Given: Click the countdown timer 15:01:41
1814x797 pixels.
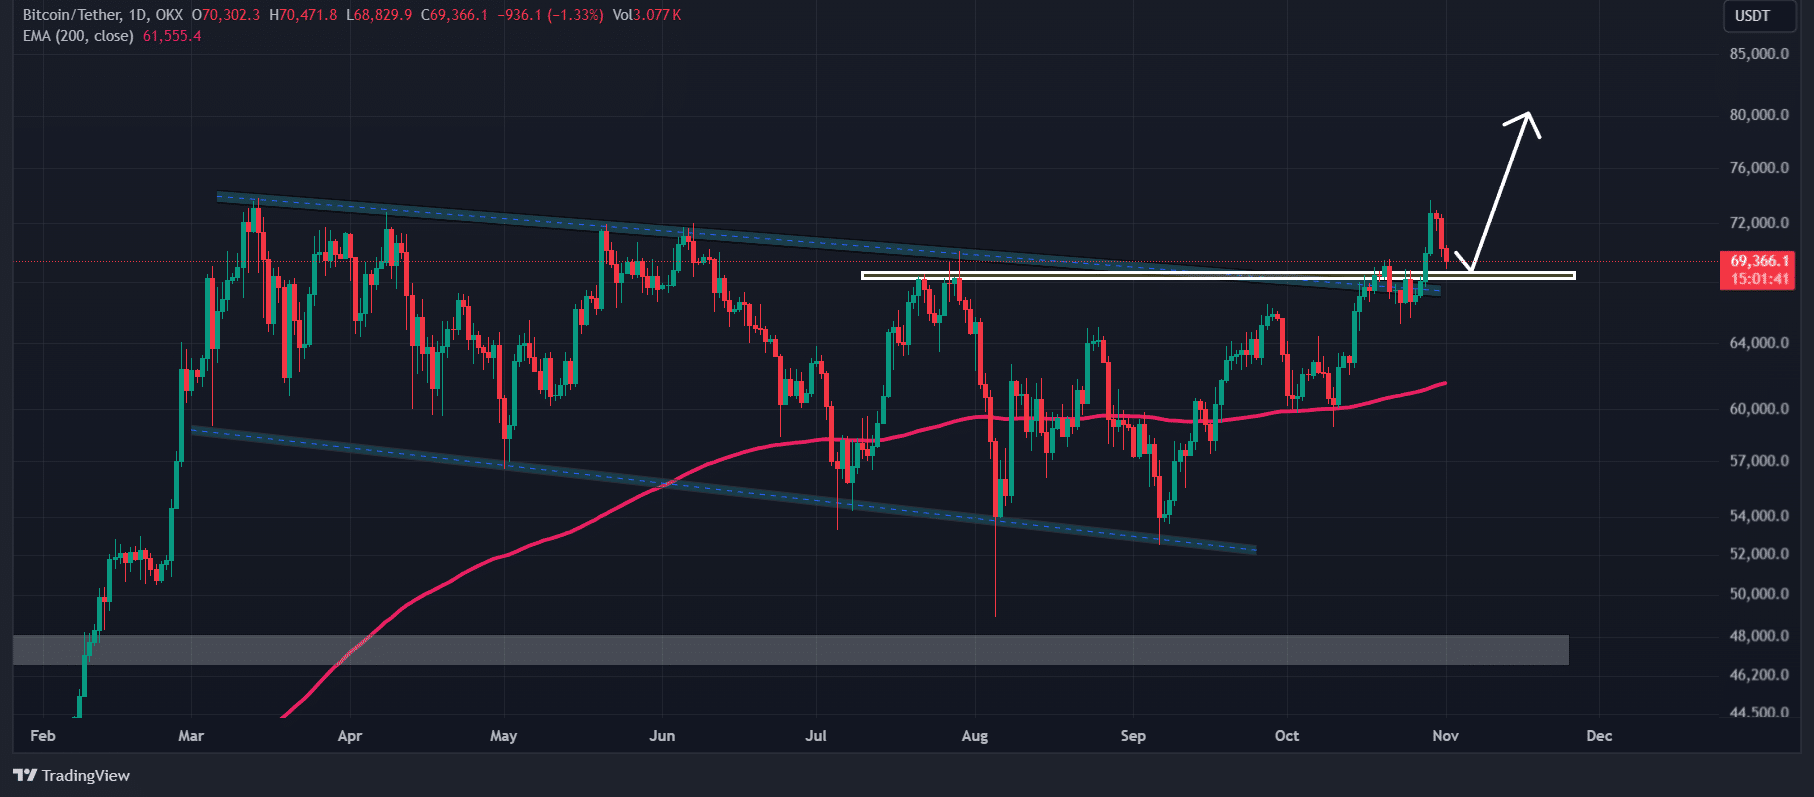Looking at the screenshot, I should click(1760, 279).
